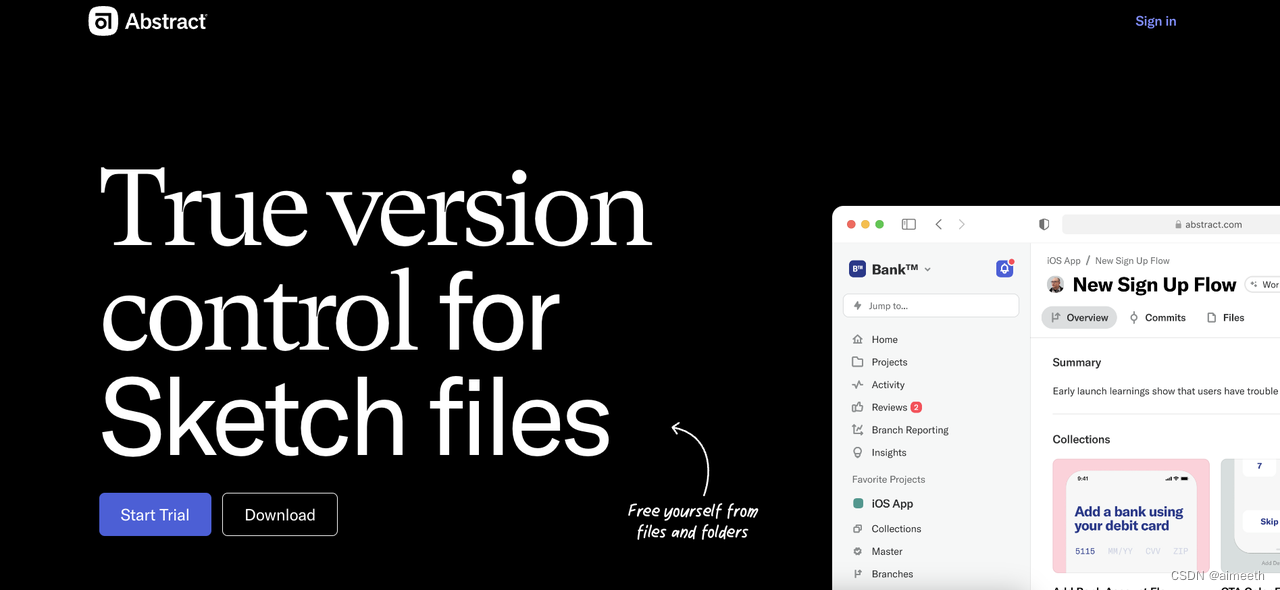Click the 'New Sign Up Flow' branch title
The image size is (1280, 590).
pyautogui.click(x=1154, y=285)
